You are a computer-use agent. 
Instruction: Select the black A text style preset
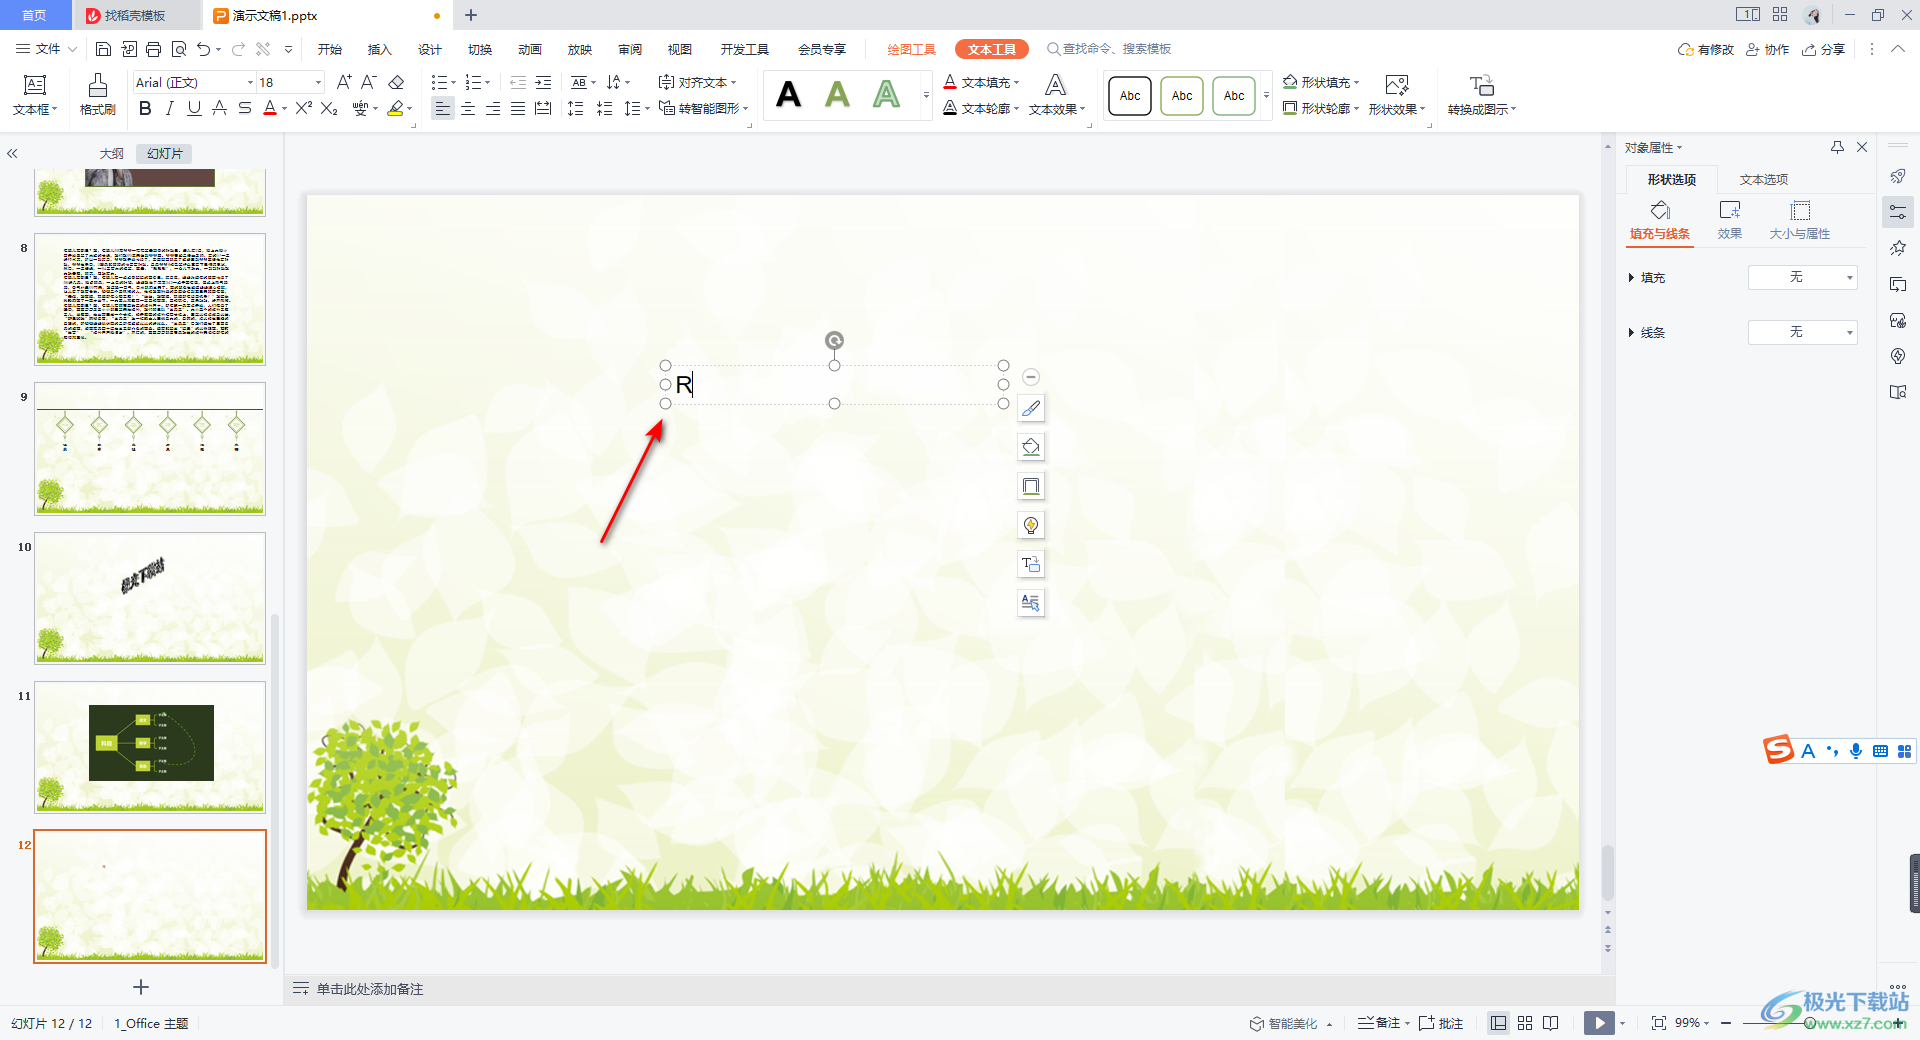[x=789, y=95]
